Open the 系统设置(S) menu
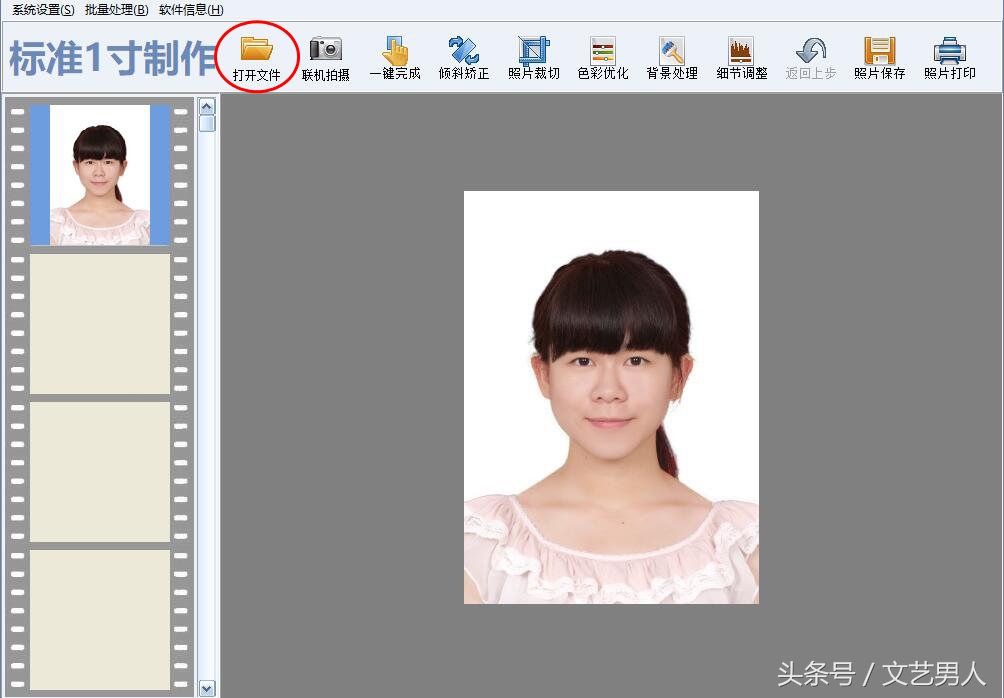The height and width of the screenshot is (698, 1004). pyautogui.click(x=43, y=10)
